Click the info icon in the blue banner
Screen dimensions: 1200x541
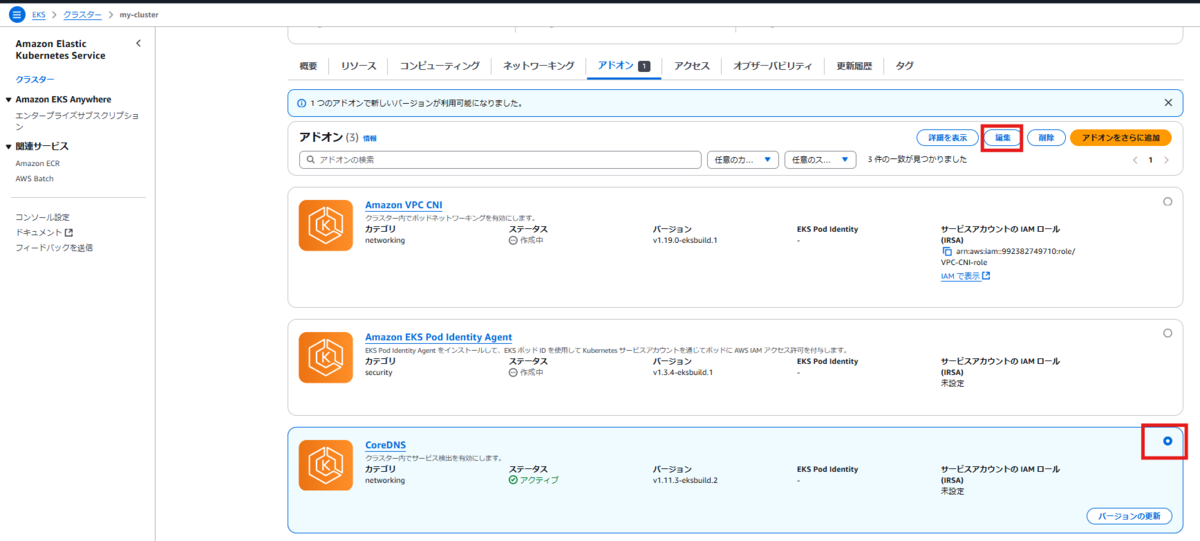point(302,103)
